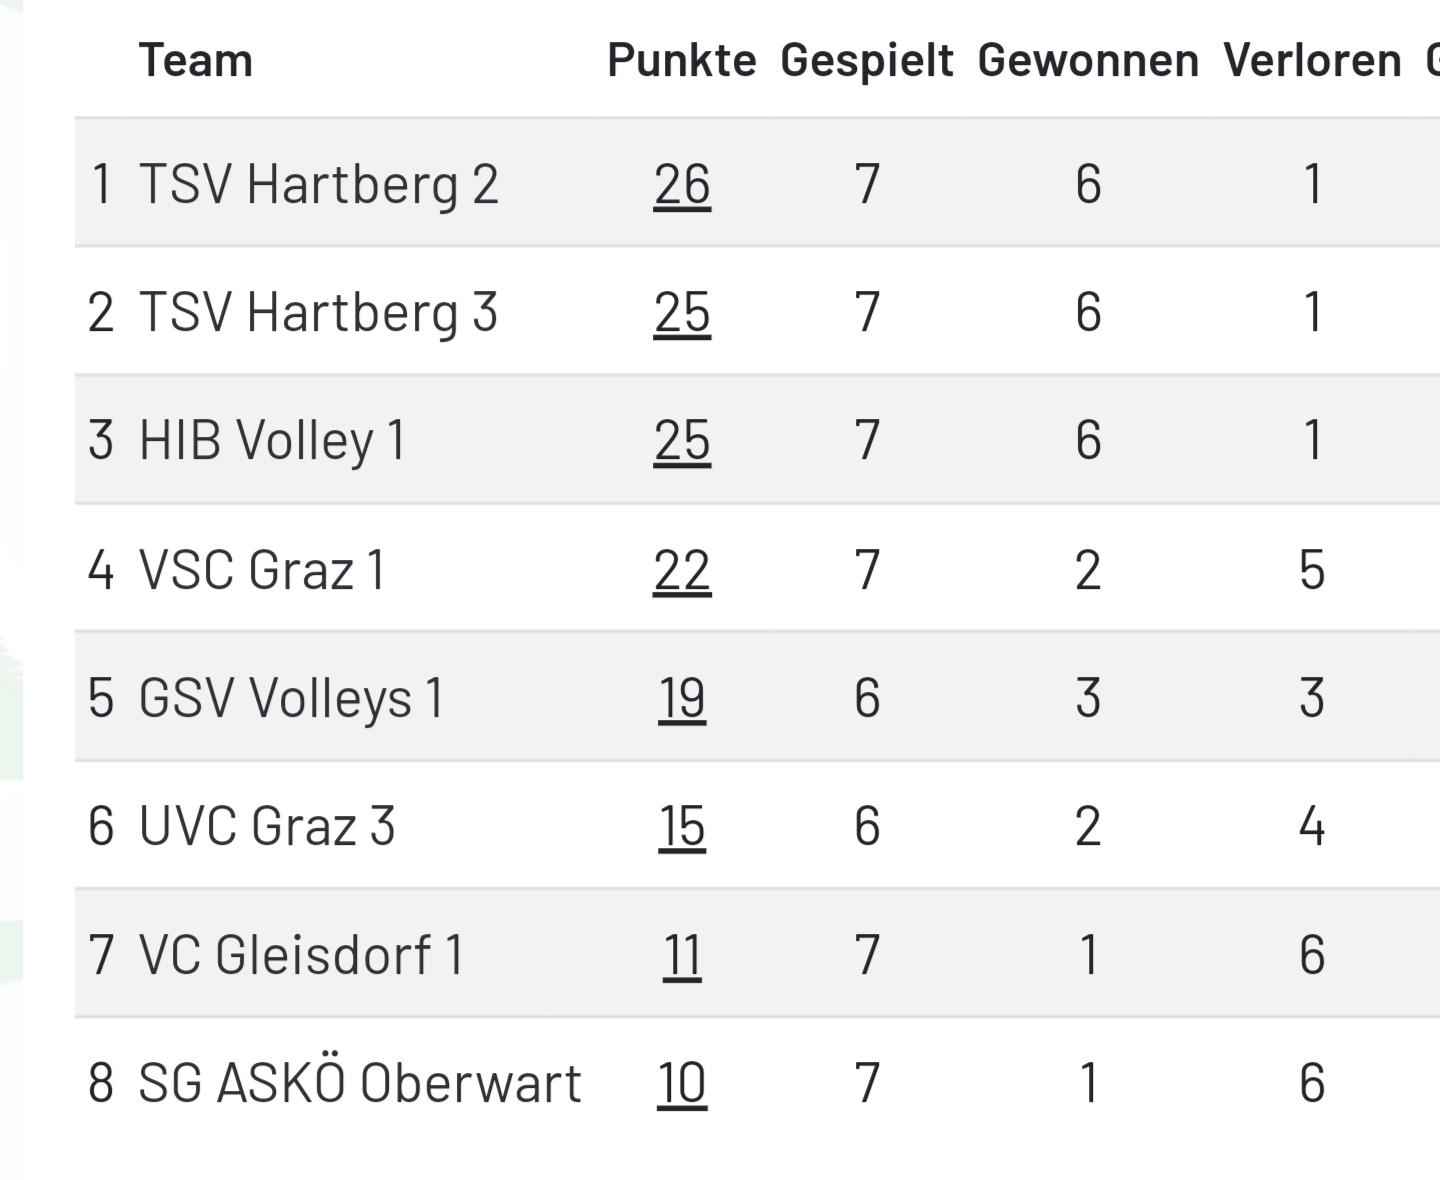1440x1180 pixels.
Task: Click TSV Hartberg 3's 25 points link
Action: click(682, 312)
